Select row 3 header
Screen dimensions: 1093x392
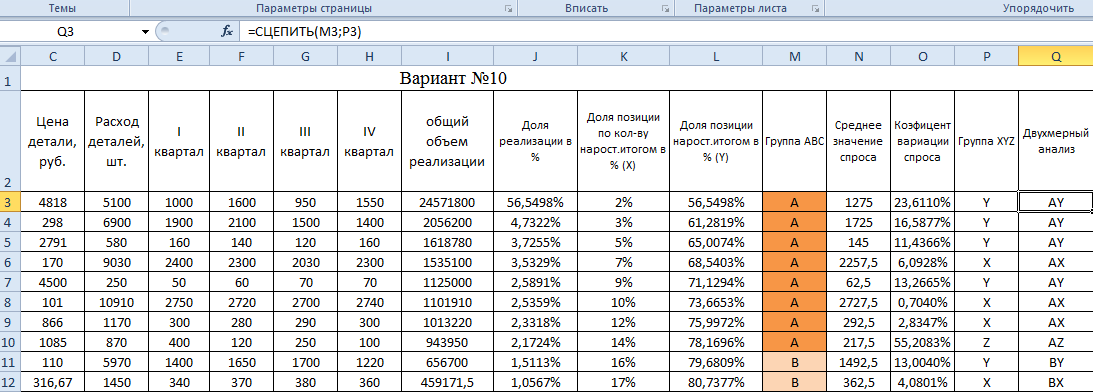pos(10,202)
